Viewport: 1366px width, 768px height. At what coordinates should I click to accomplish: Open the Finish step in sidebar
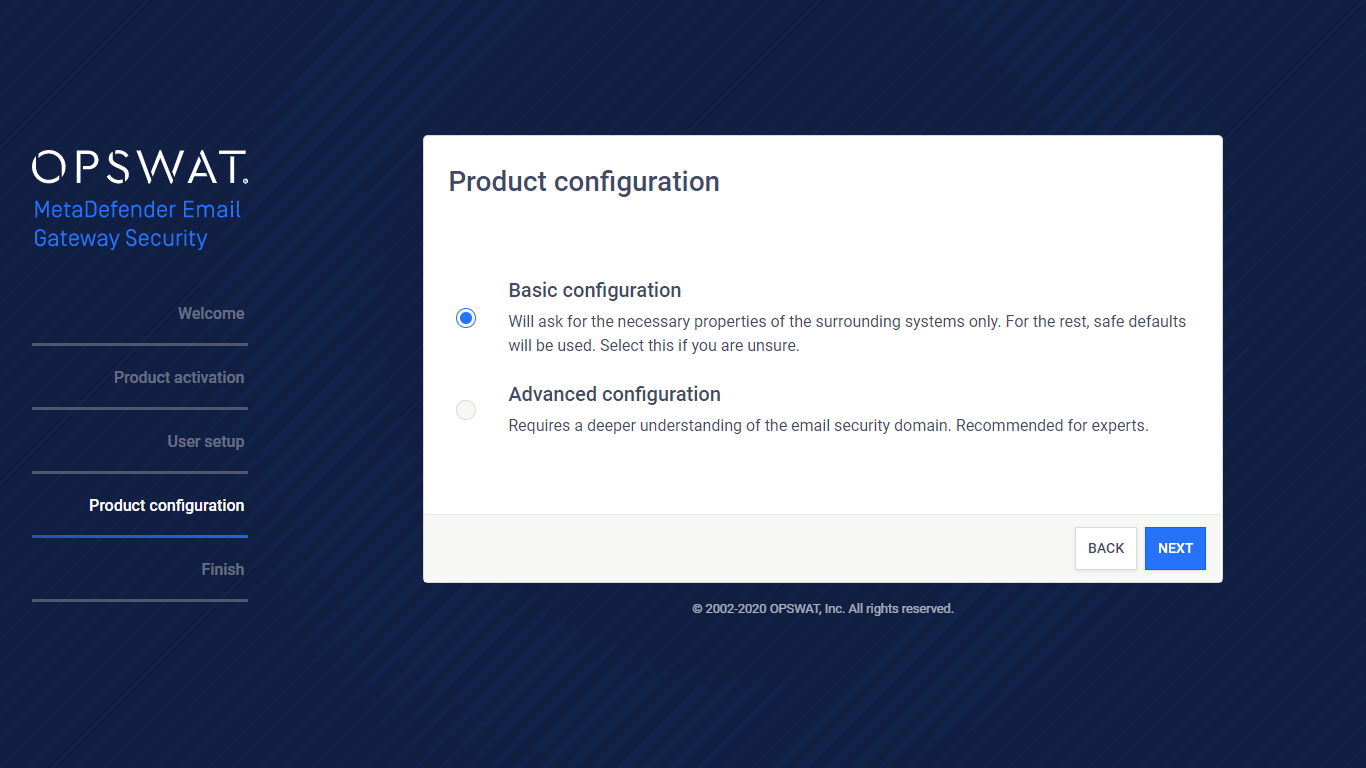click(x=223, y=569)
